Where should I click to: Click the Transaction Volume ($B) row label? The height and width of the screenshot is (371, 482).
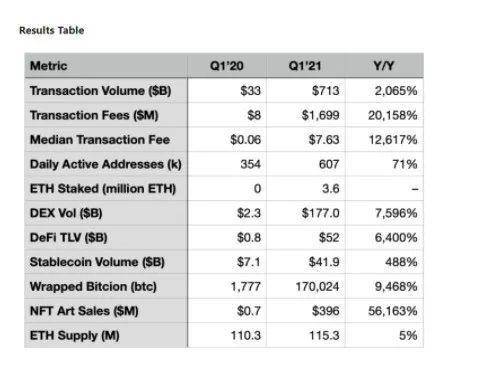point(101,91)
